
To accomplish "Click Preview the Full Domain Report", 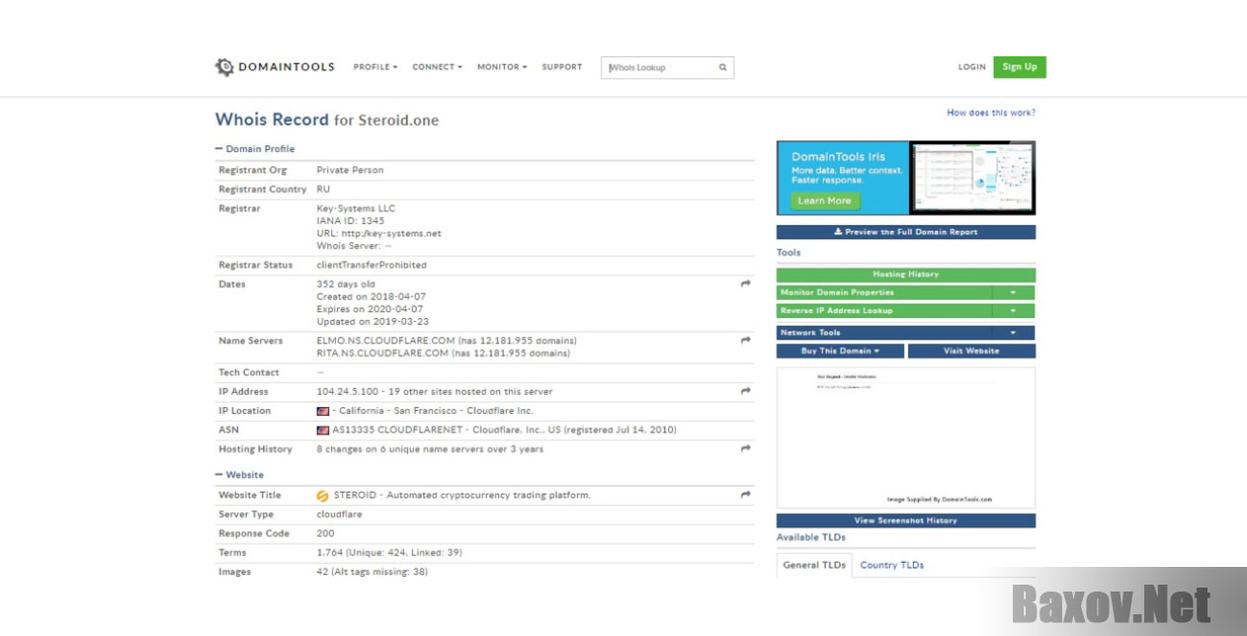I will point(906,232).
